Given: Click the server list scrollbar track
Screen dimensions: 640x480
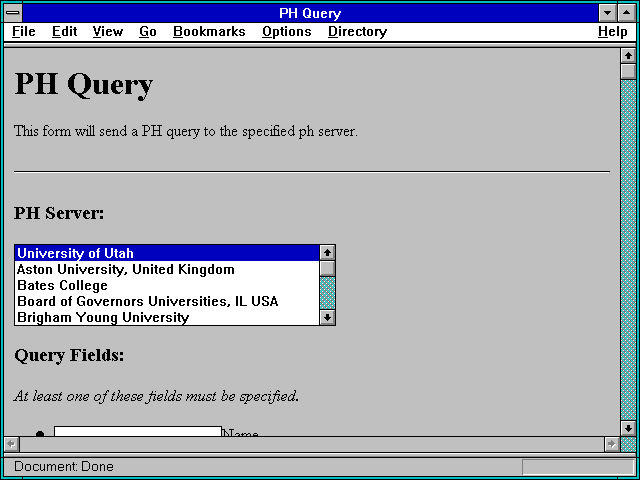Looking at the screenshot, I should (x=327, y=293).
